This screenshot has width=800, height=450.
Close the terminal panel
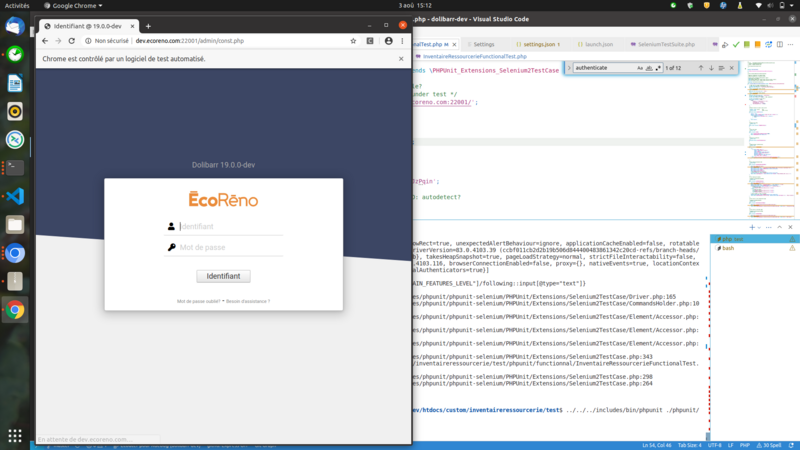click(x=790, y=227)
